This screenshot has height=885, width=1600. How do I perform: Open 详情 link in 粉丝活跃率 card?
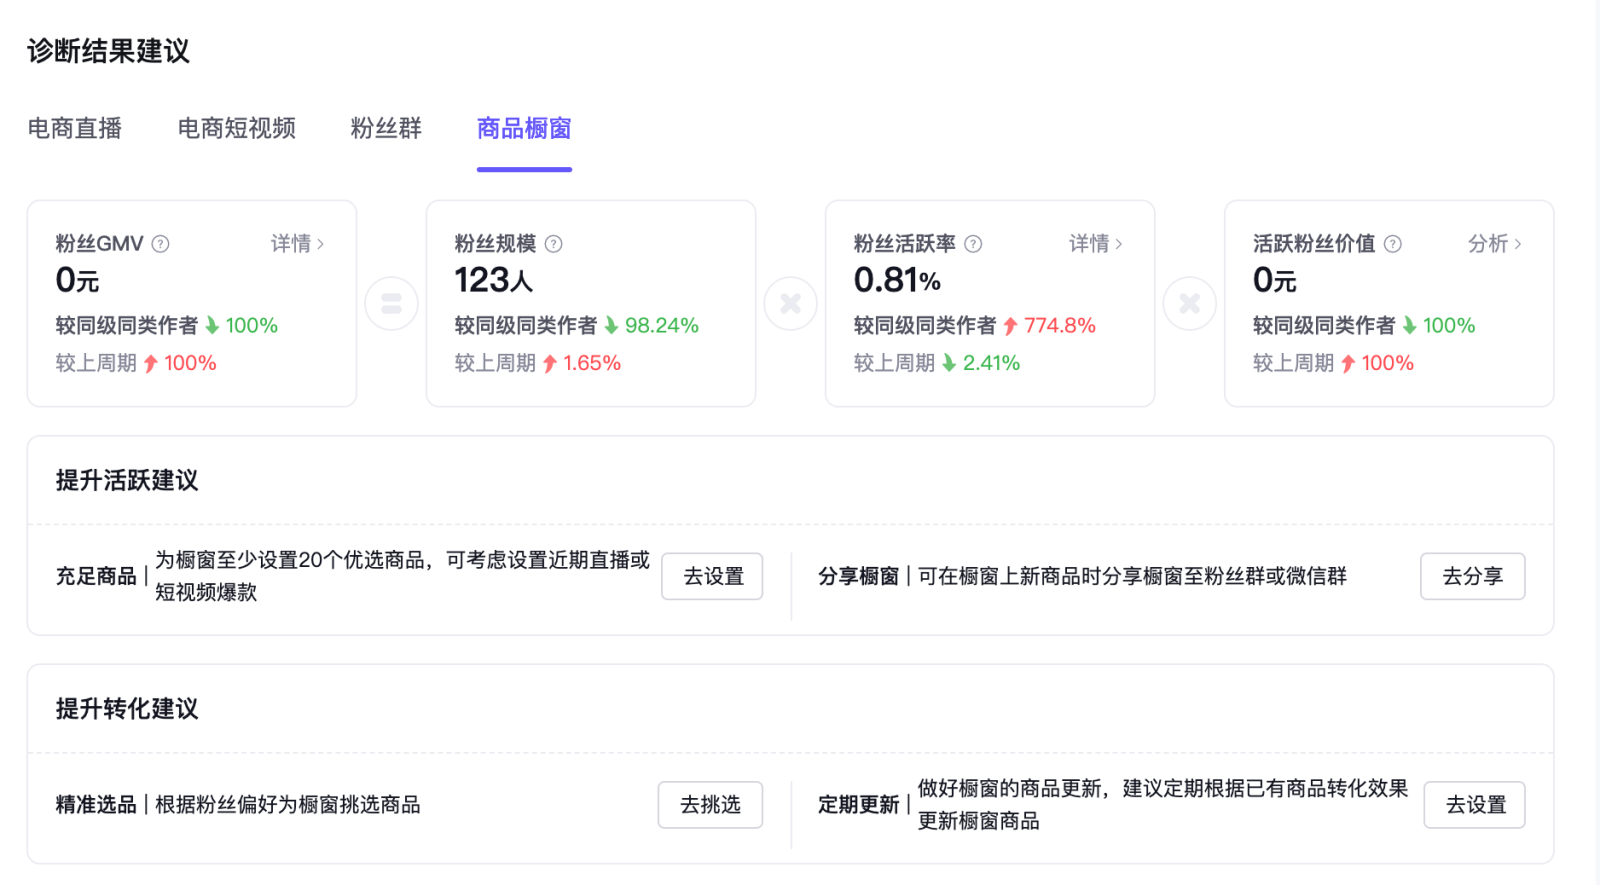click(1095, 244)
